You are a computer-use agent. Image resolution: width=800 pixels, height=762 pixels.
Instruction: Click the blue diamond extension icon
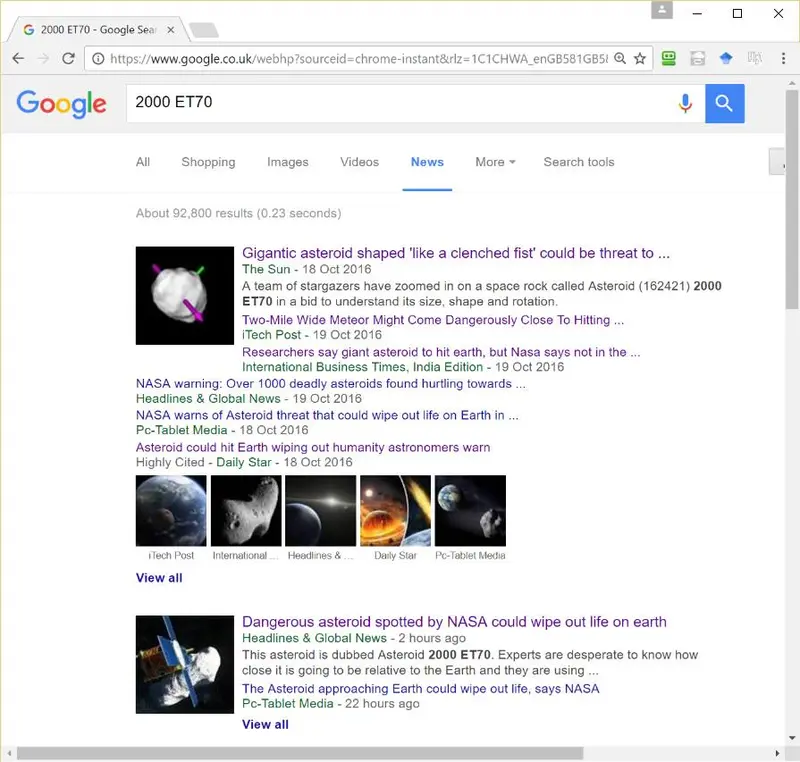(x=726, y=59)
